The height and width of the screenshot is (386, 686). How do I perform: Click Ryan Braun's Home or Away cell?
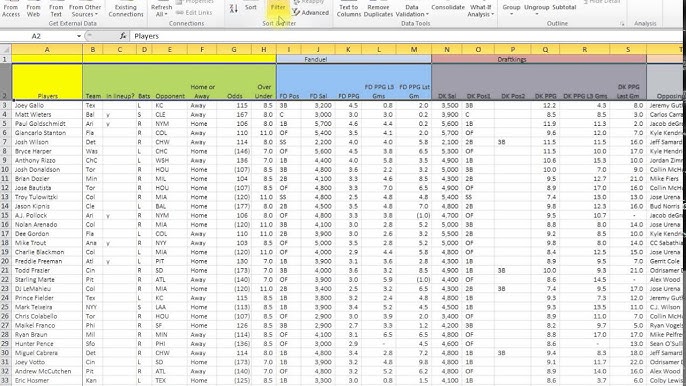click(202, 335)
